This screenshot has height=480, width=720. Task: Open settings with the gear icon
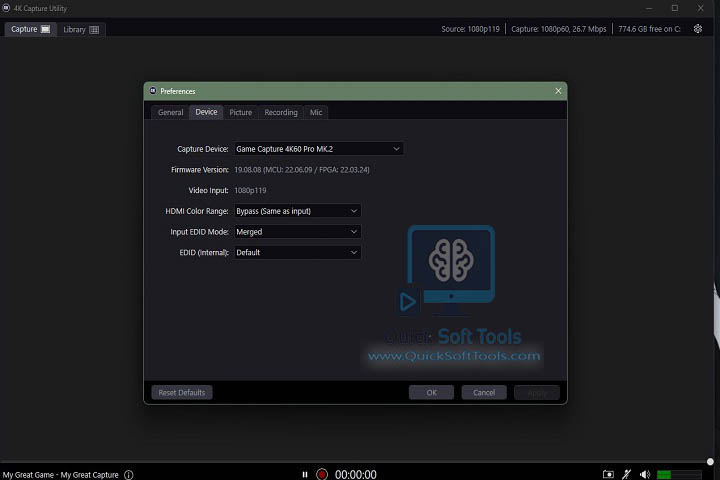[x=698, y=29]
